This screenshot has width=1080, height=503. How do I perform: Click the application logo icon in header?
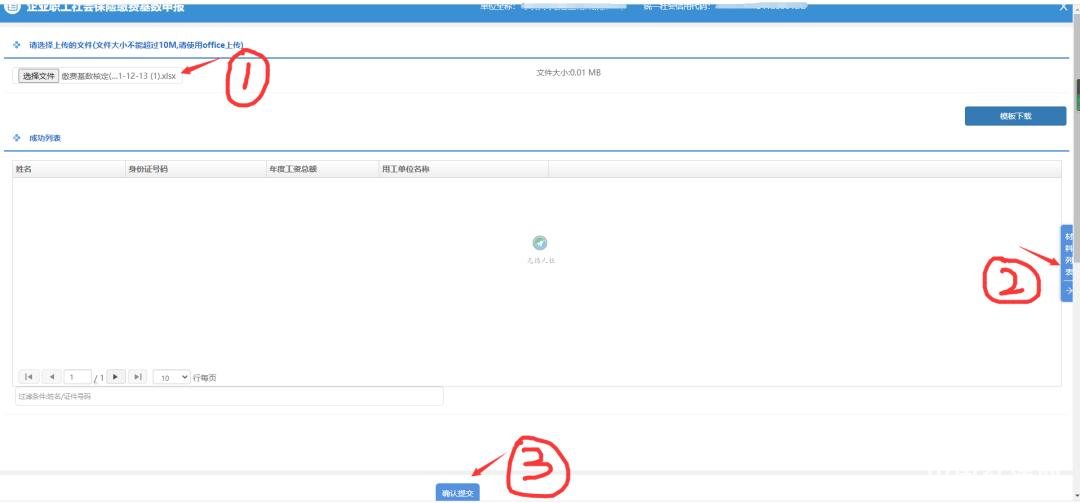[13, 6]
